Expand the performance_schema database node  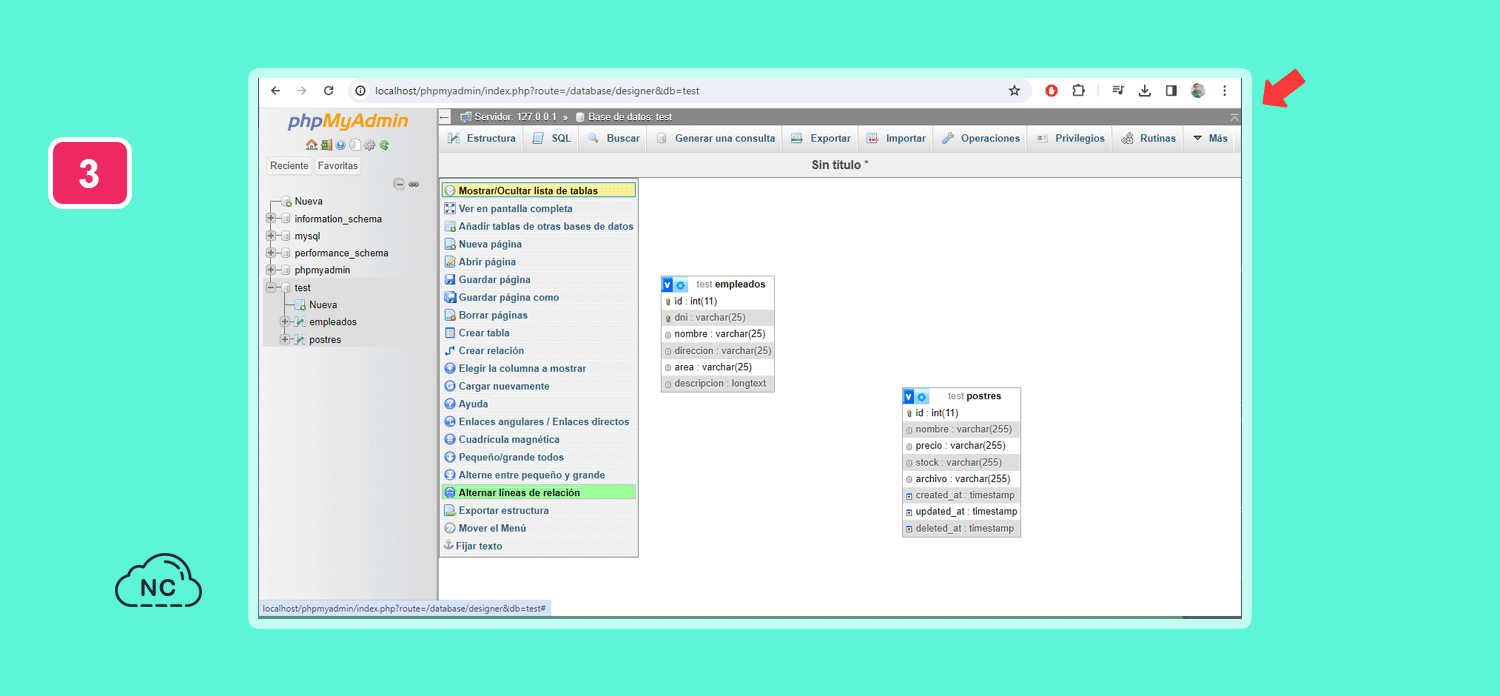271,253
